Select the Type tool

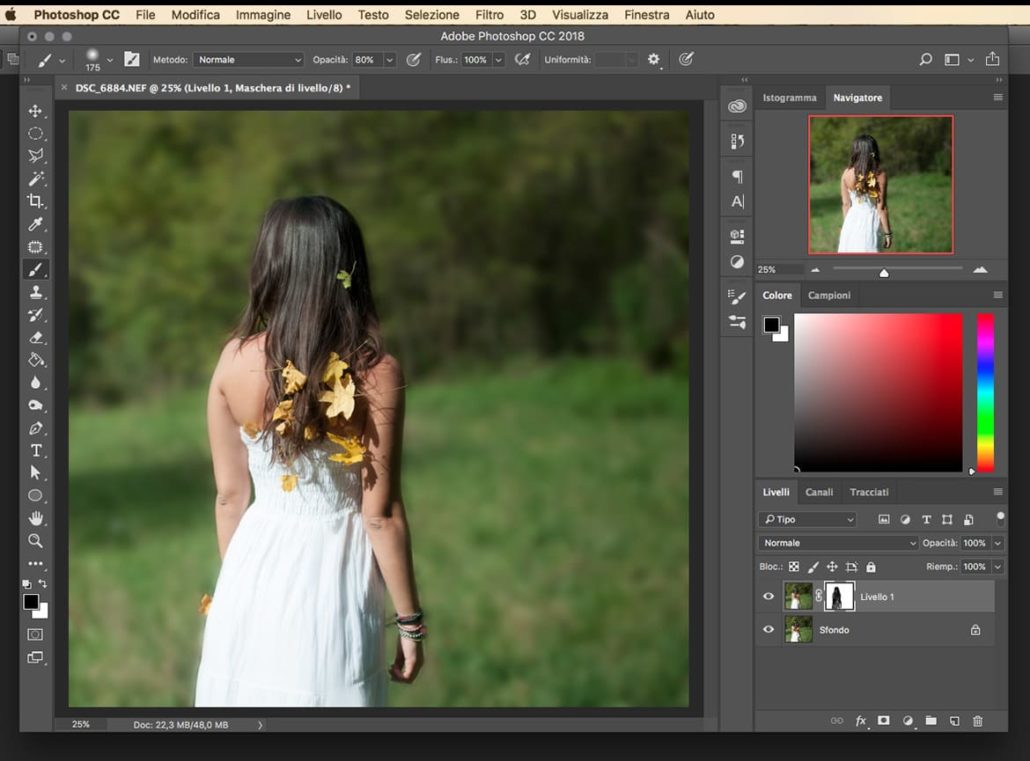[x=35, y=450]
